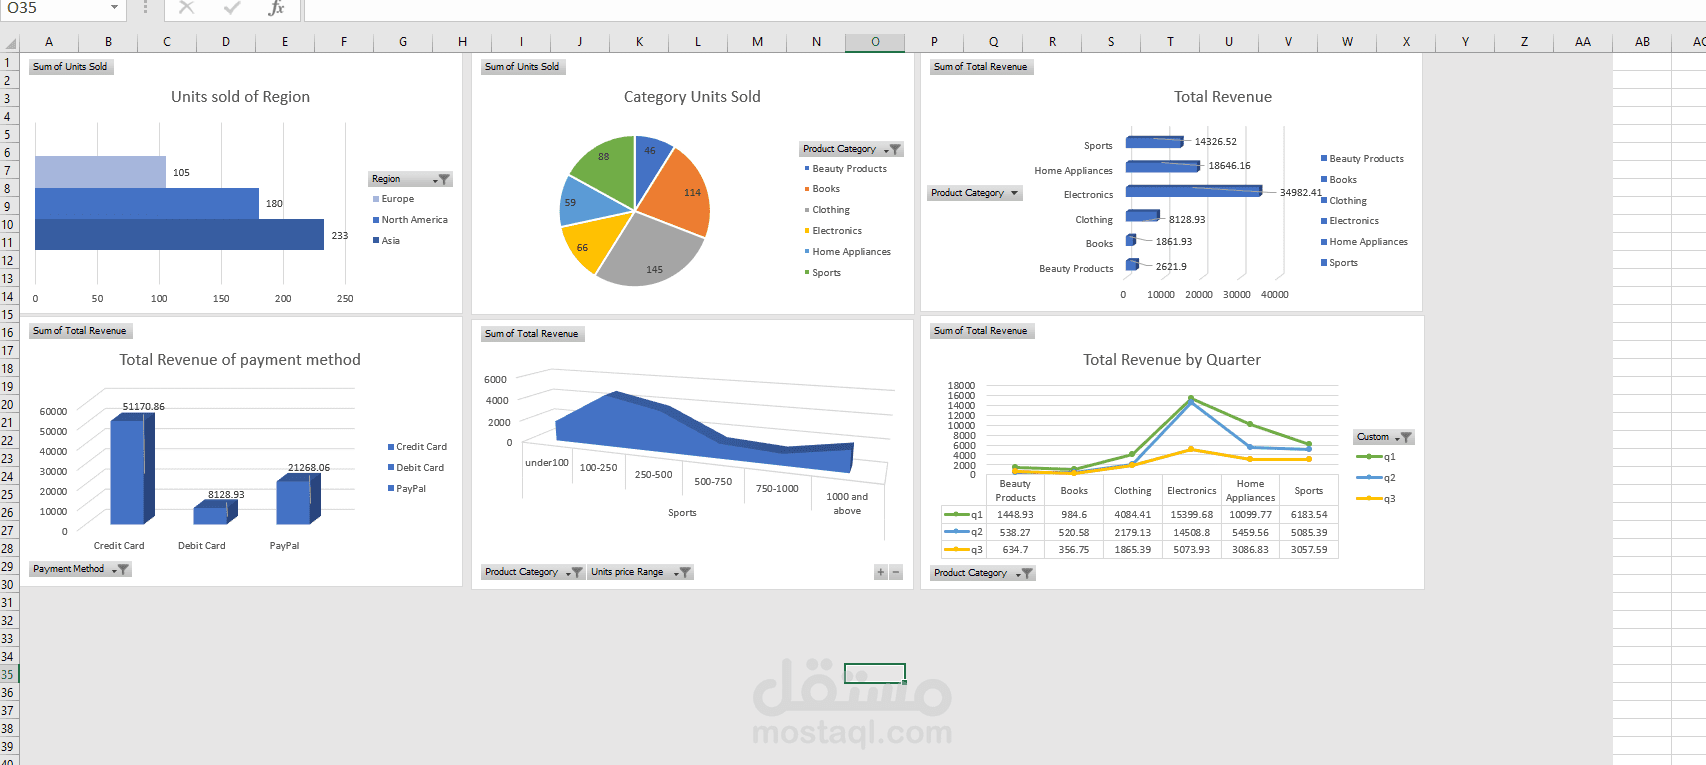Click the formula bar enter checkmark icon
This screenshot has height=765, width=1706.
[x=232, y=8]
